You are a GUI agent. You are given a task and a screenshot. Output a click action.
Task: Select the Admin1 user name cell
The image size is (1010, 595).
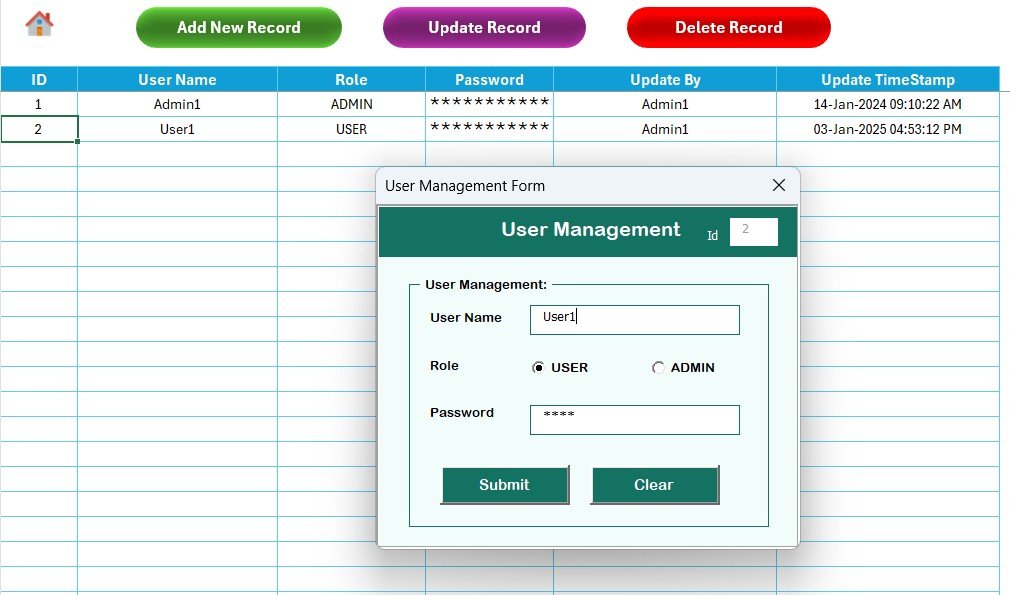coord(177,104)
